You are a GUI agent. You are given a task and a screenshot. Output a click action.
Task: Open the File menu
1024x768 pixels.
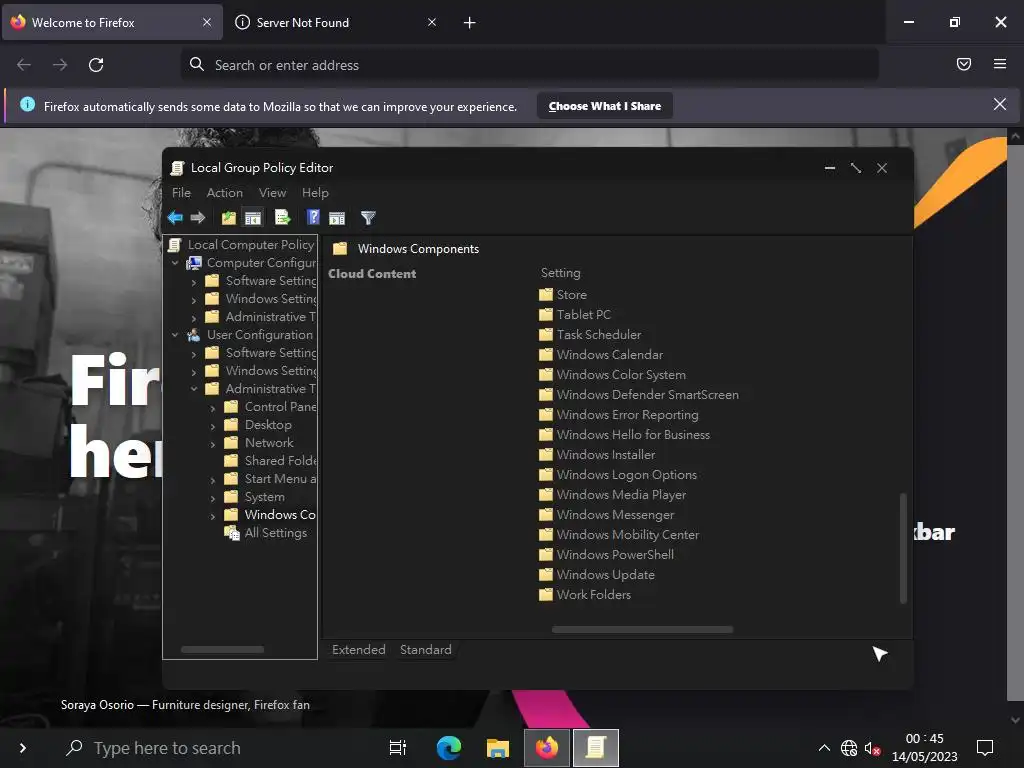(x=181, y=193)
